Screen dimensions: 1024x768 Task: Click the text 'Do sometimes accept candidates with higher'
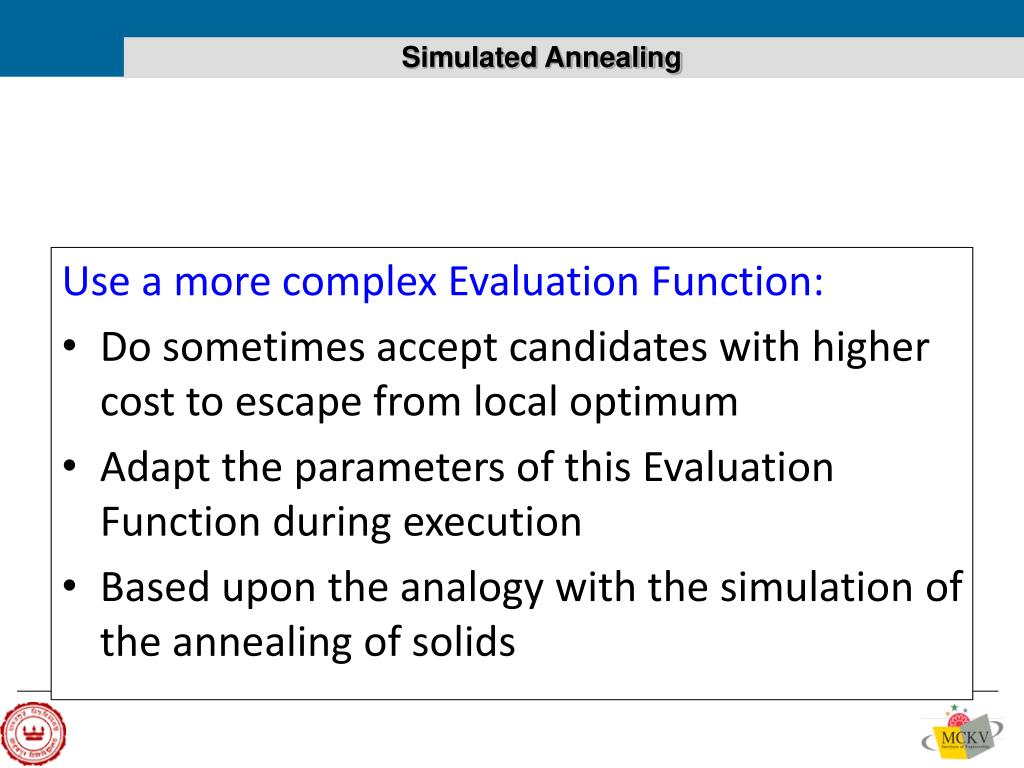[x=515, y=348]
